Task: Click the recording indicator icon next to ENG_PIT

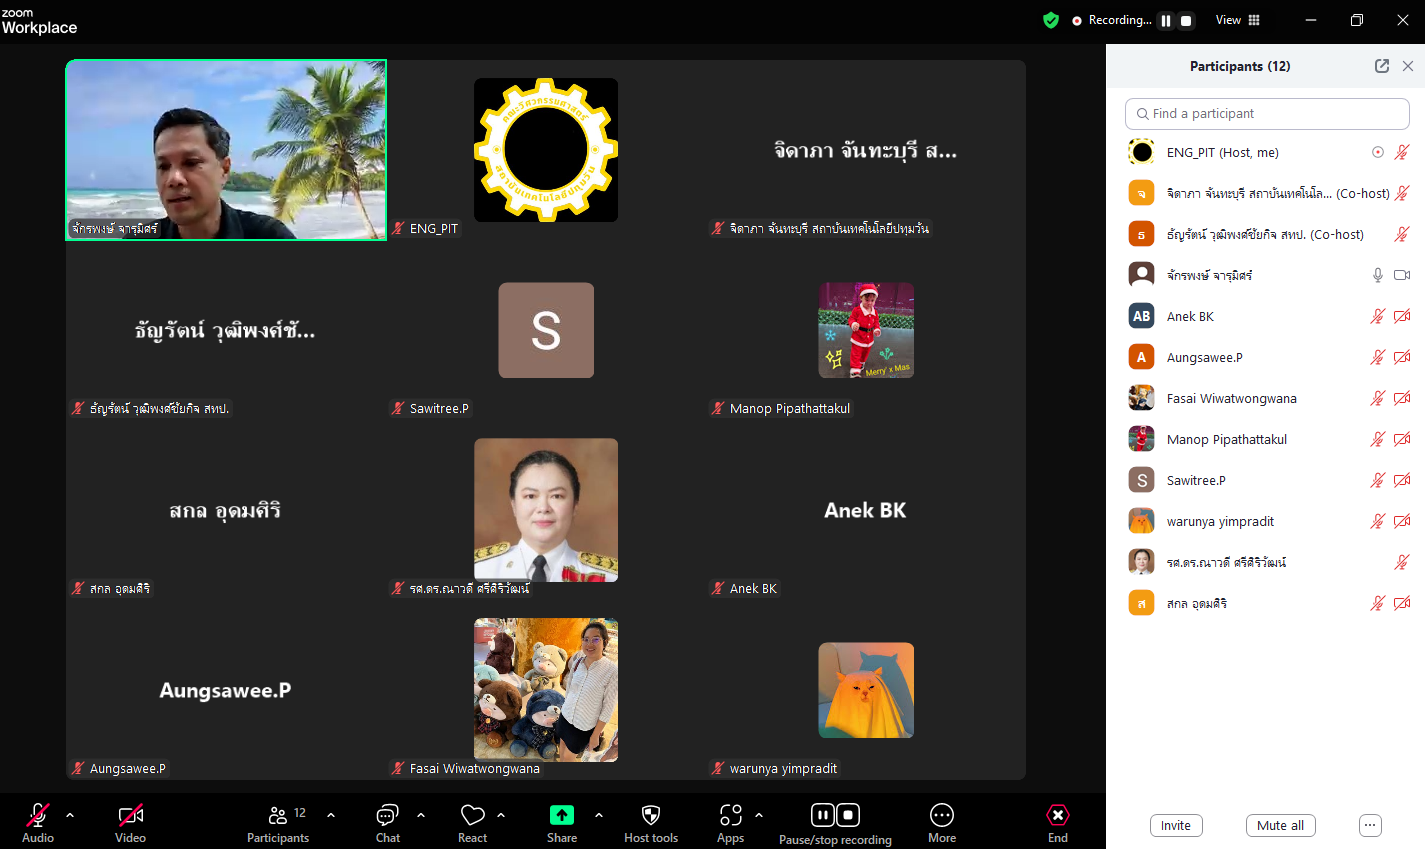Action: (x=1378, y=152)
